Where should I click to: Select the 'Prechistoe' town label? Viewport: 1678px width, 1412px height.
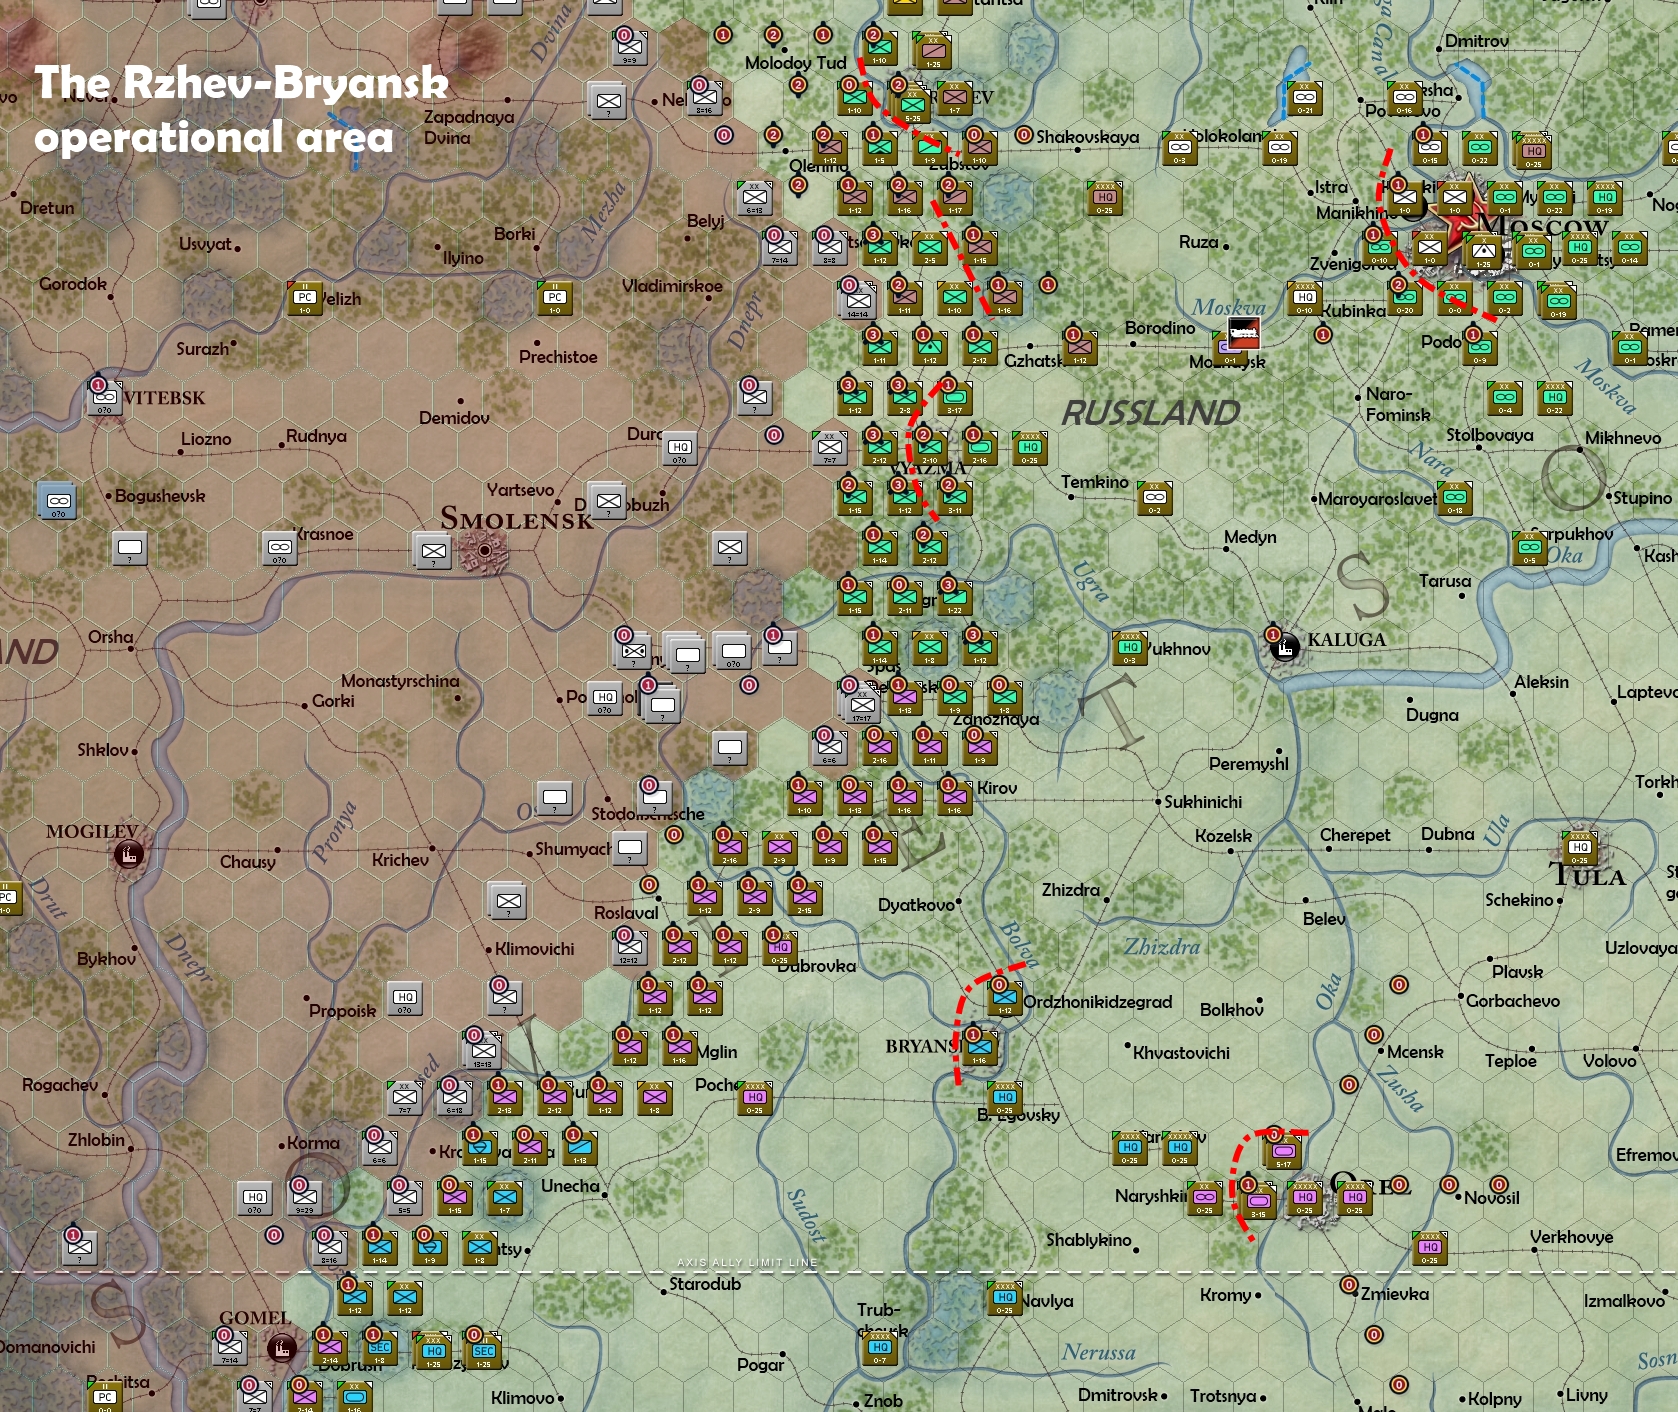point(558,357)
